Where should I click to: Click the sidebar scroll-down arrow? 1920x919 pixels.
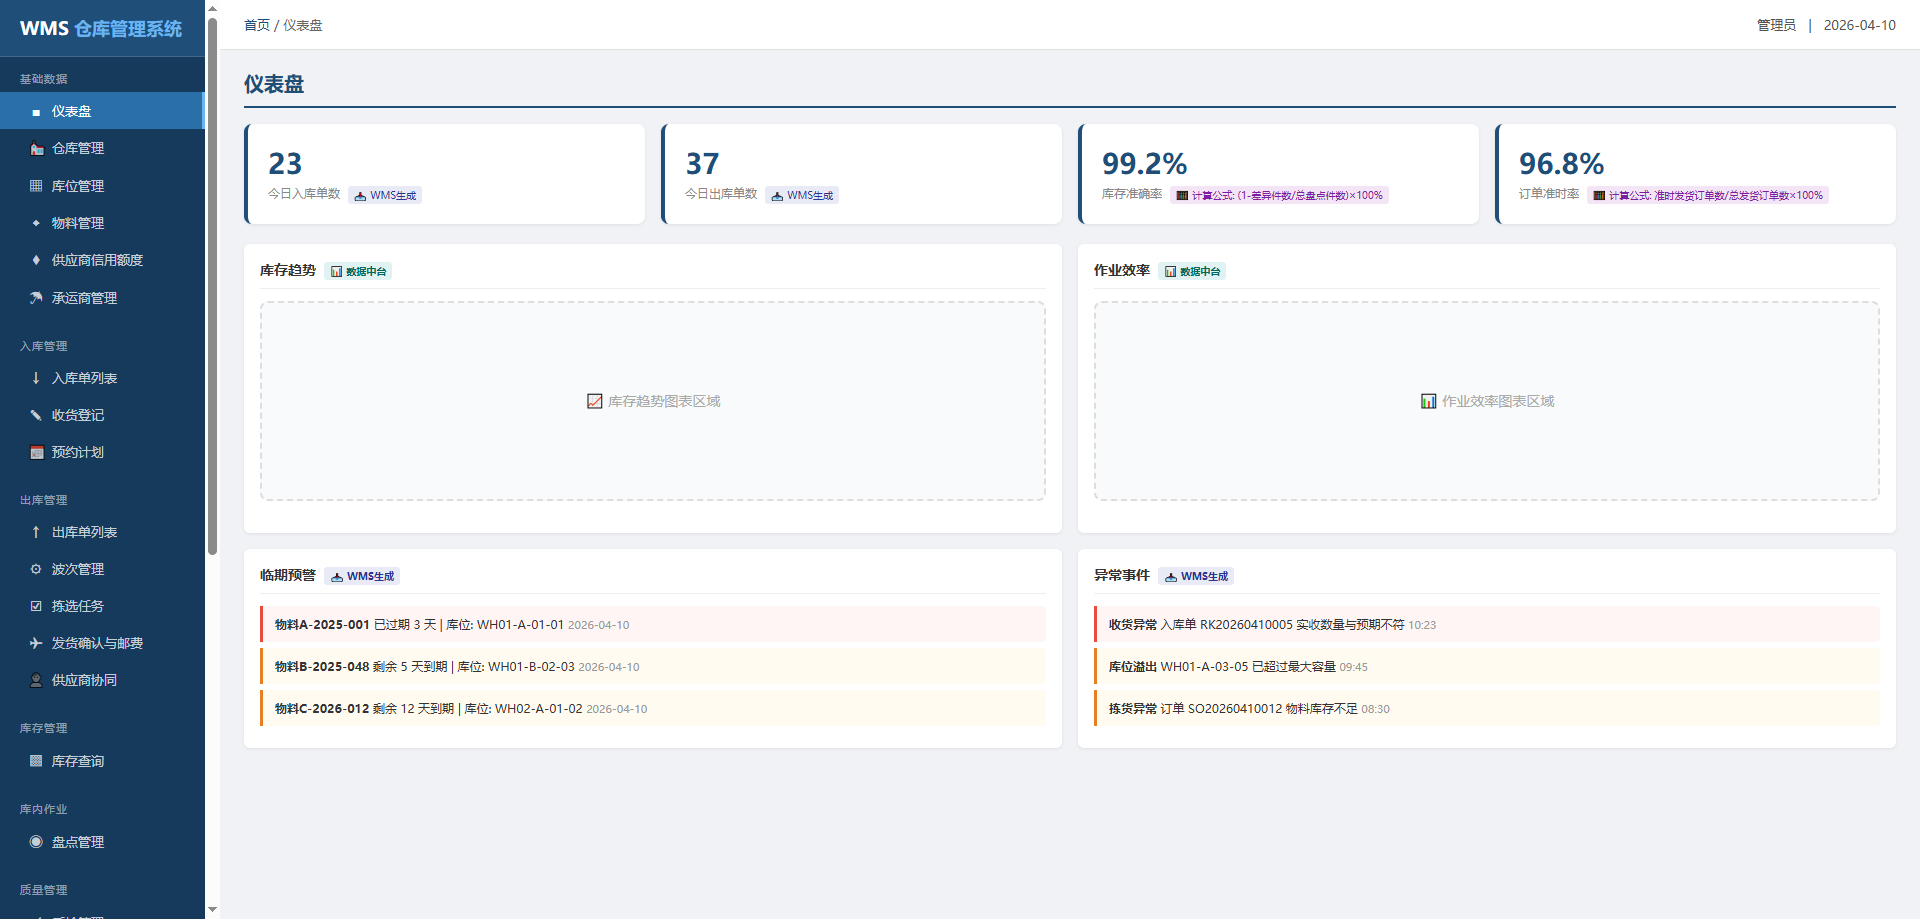(x=212, y=909)
